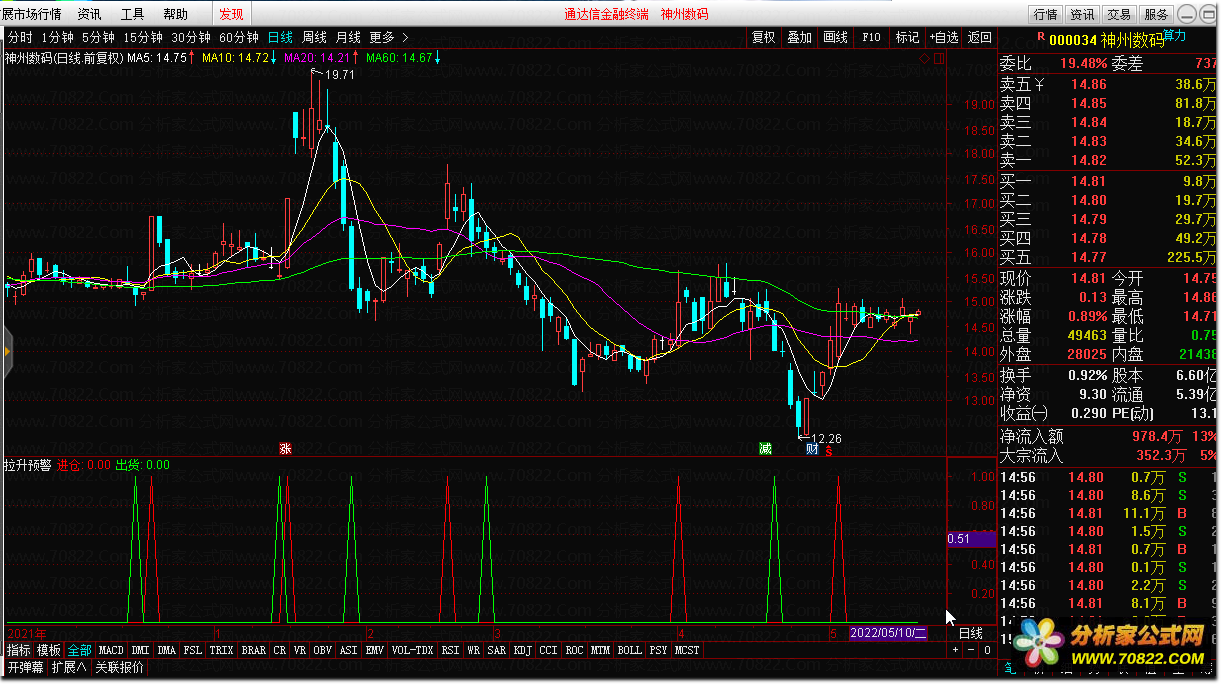This screenshot has height=684, width=1222.
Task: Open the 画线 drawing tools
Action: [x=836, y=37]
